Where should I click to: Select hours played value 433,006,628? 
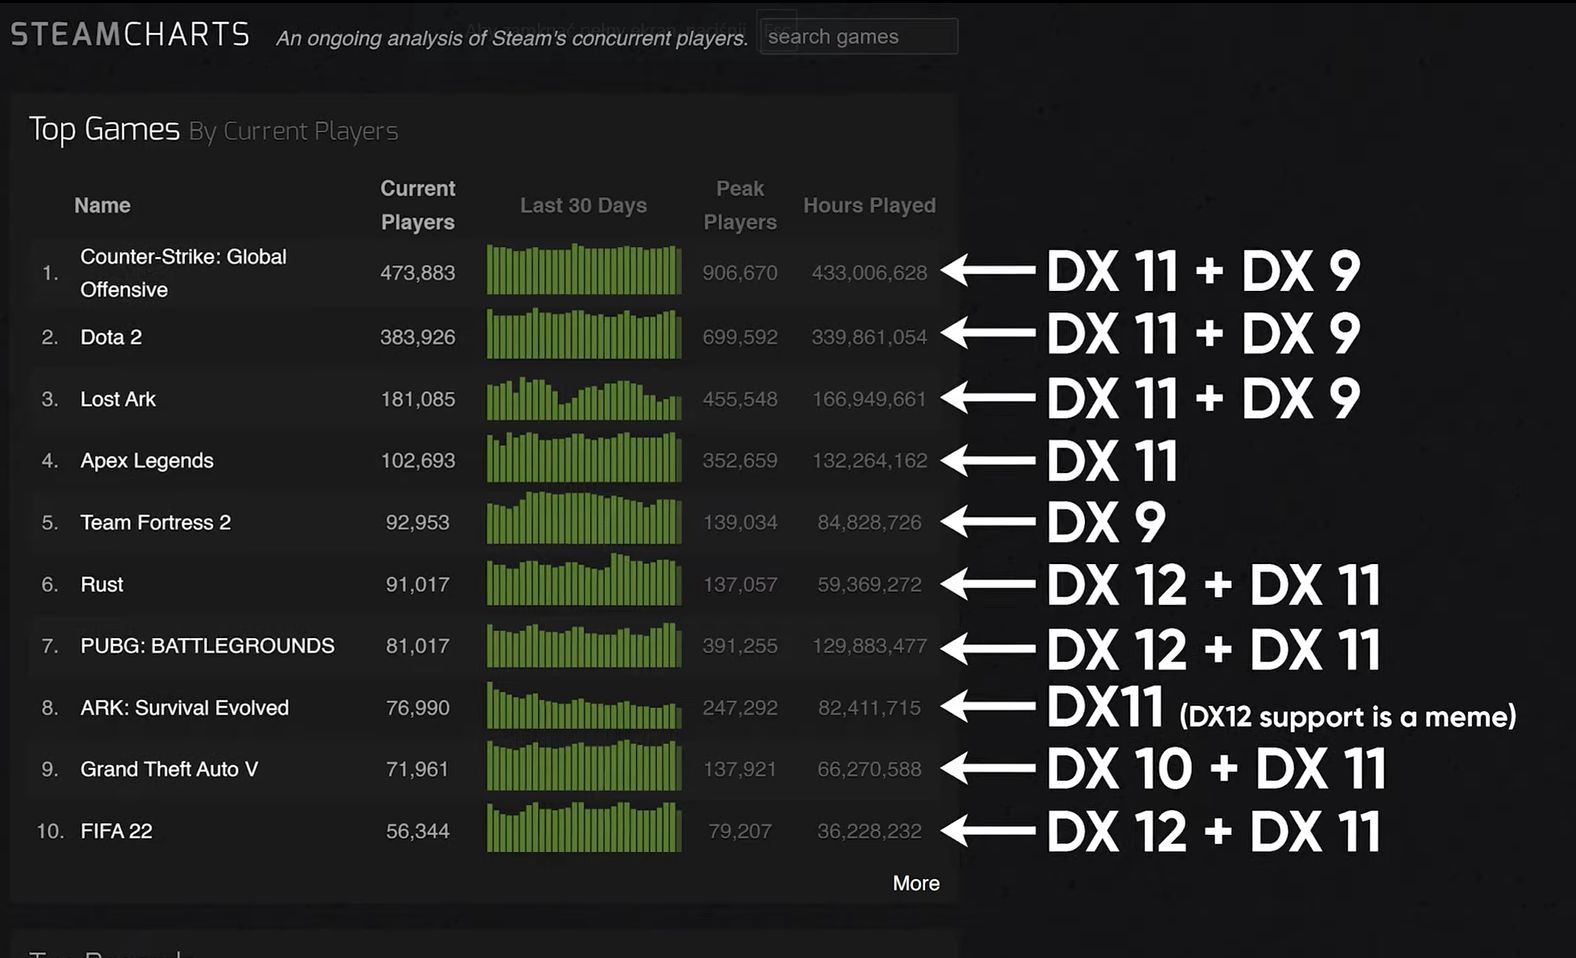point(870,273)
